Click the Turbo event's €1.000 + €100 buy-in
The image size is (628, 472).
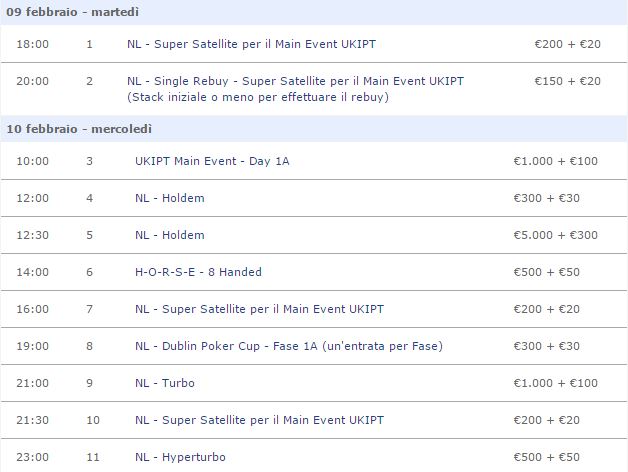coord(556,383)
